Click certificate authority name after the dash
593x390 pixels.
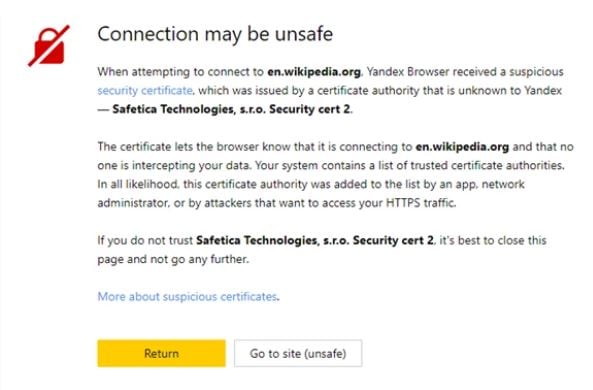point(231,109)
